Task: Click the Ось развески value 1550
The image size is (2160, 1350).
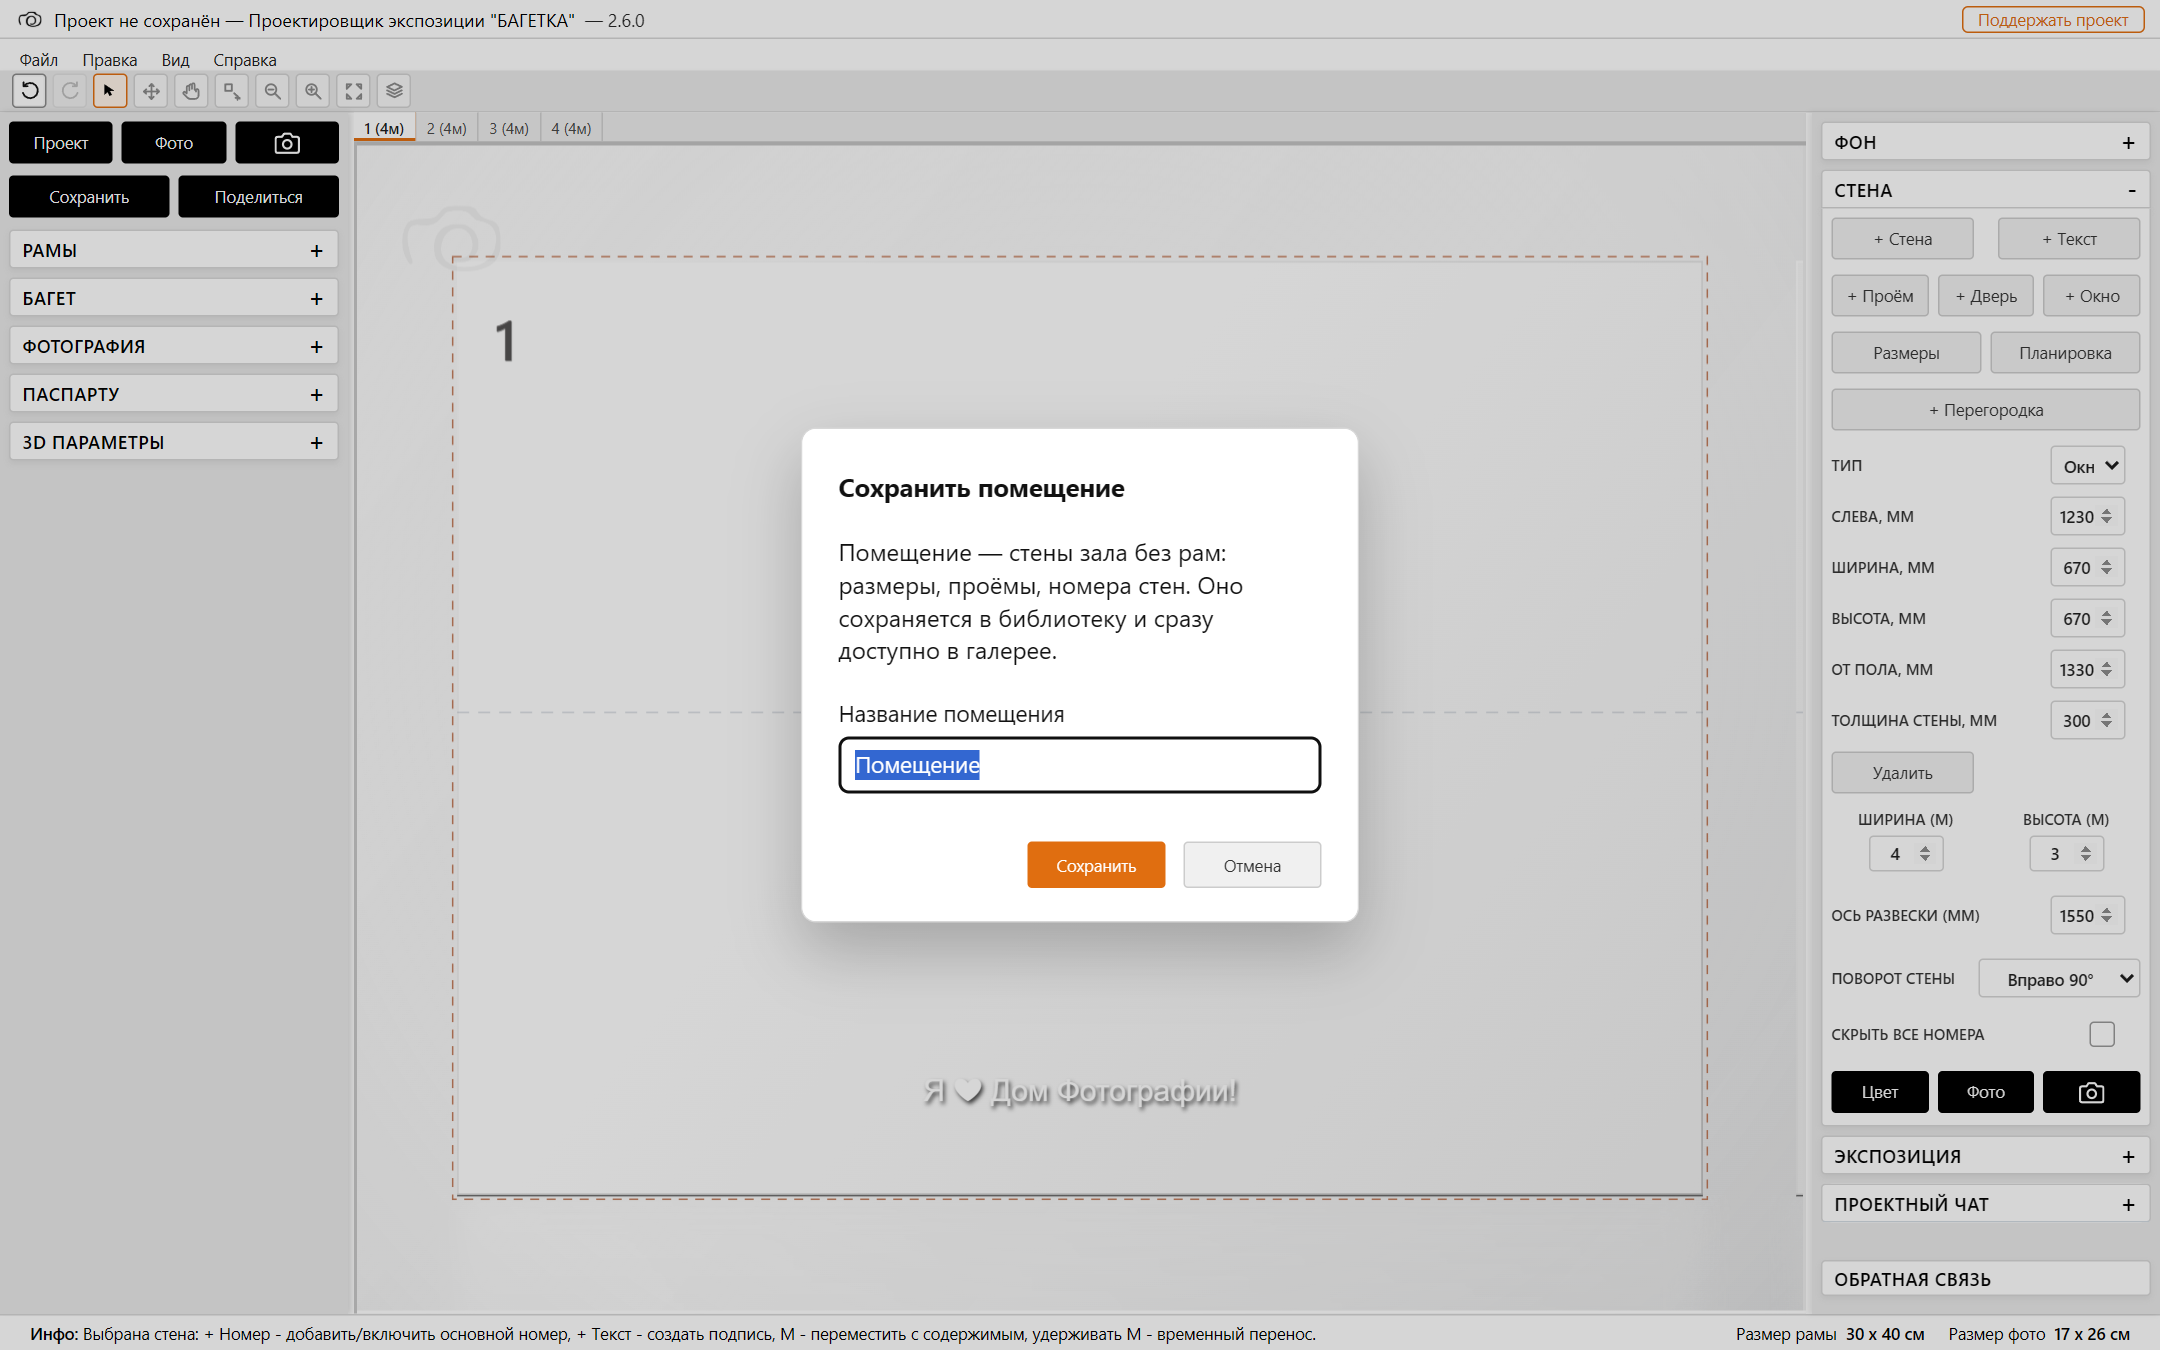Action: [x=2087, y=915]
